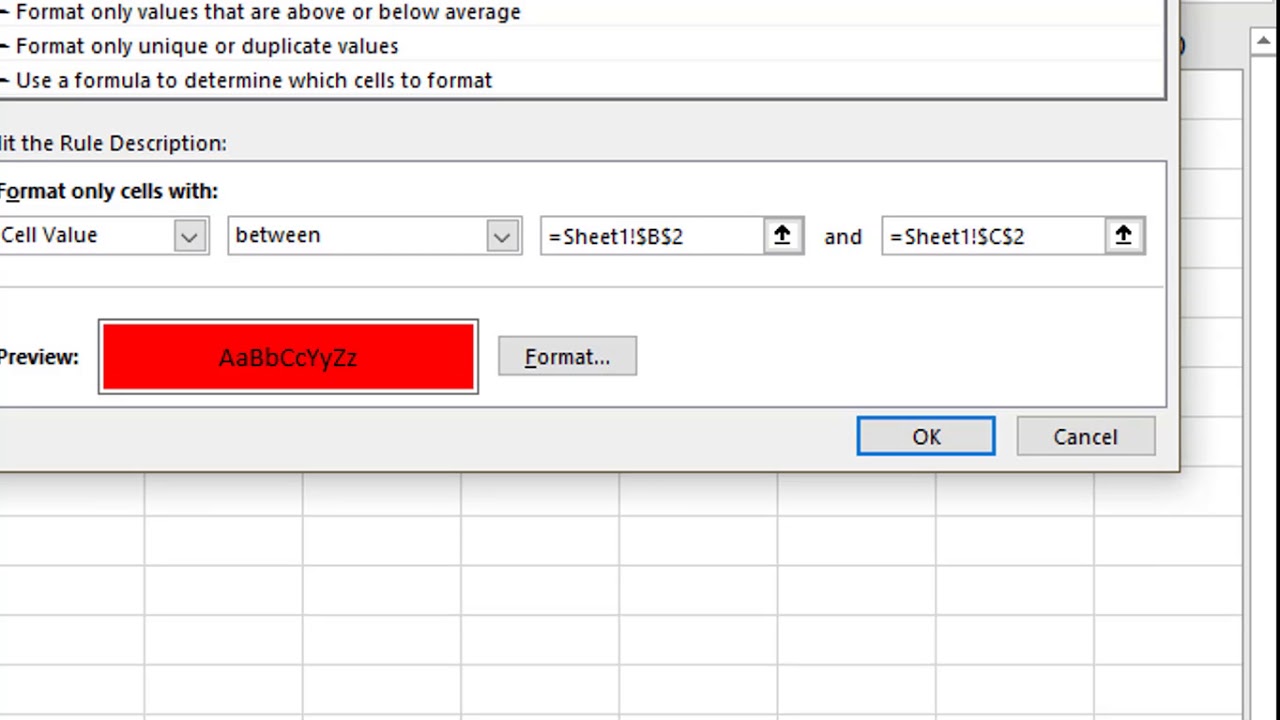Viewport: 1280px width, 720px height.
Task: Select 'Format only unique or duplicate values'
Action: coord(582,46)
